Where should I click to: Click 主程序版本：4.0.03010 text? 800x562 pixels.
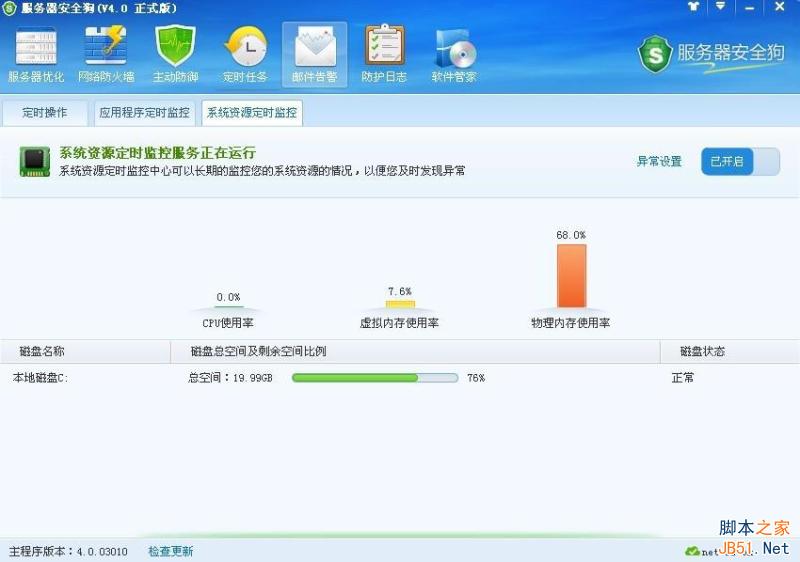tap(68, 551)
